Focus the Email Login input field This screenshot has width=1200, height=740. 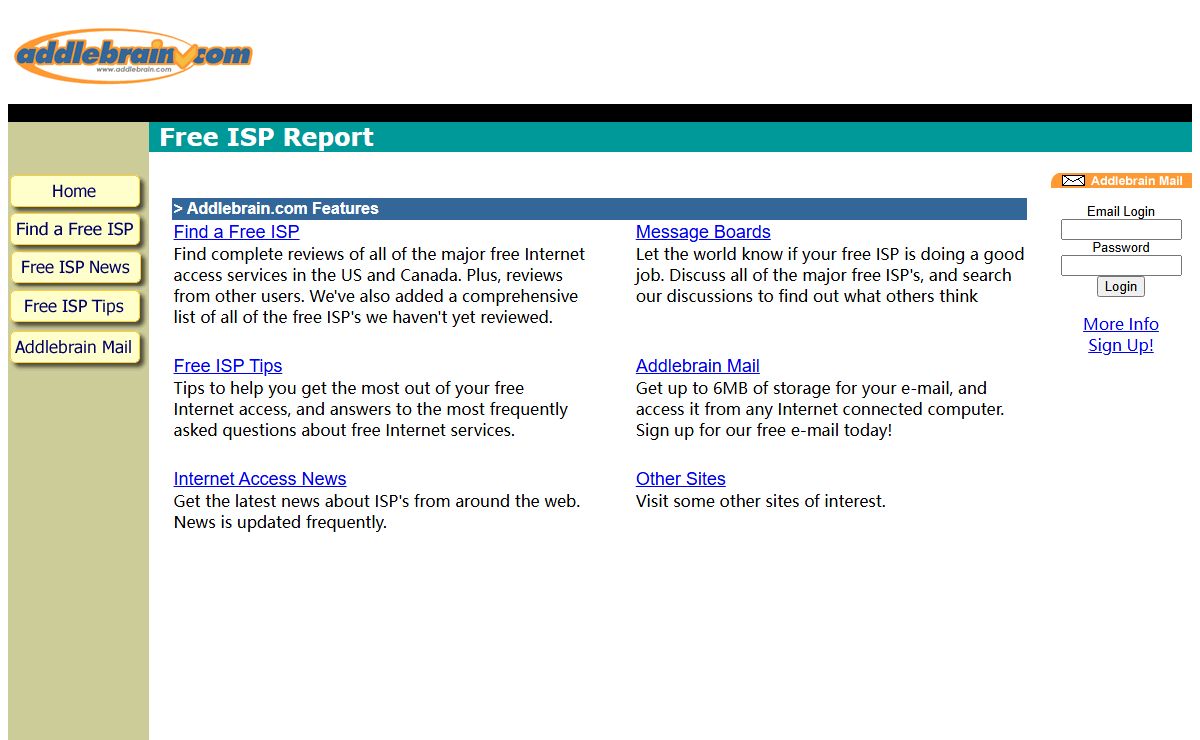(x=1121, y=230)
